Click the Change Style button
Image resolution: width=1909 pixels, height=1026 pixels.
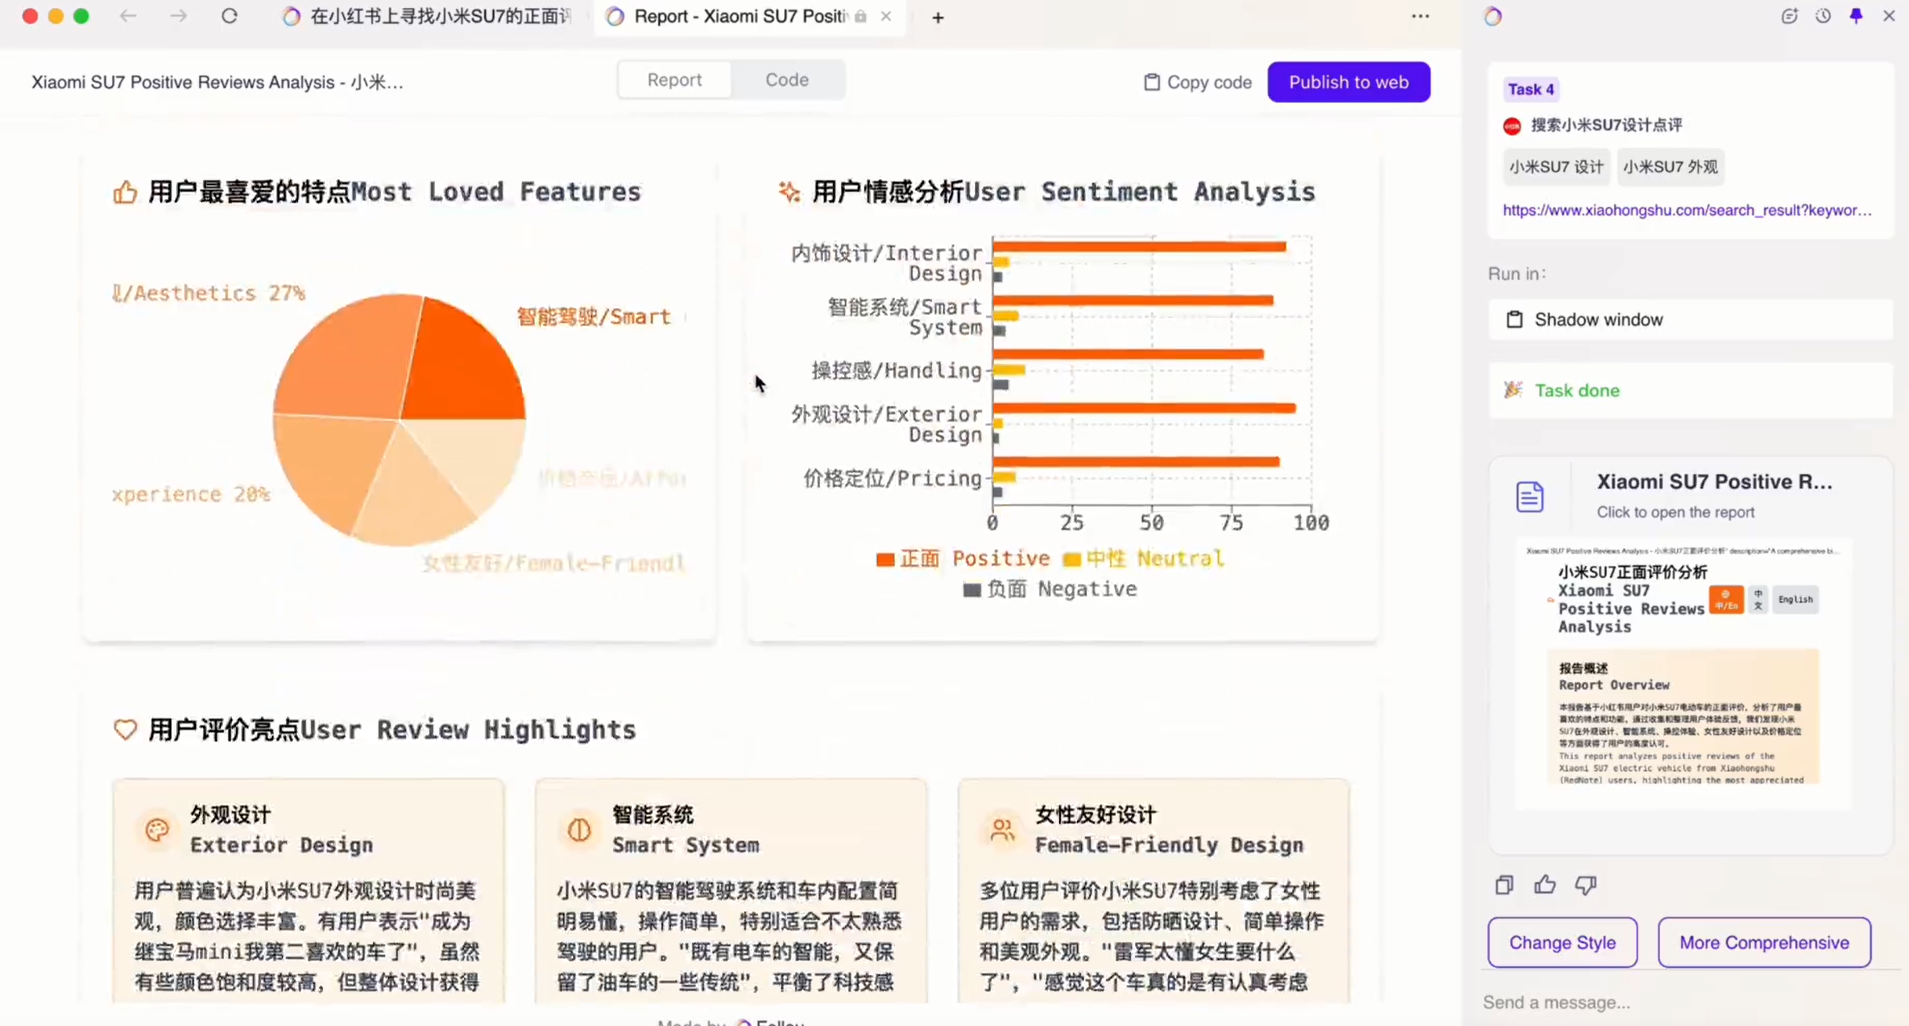click(1562, 942)
